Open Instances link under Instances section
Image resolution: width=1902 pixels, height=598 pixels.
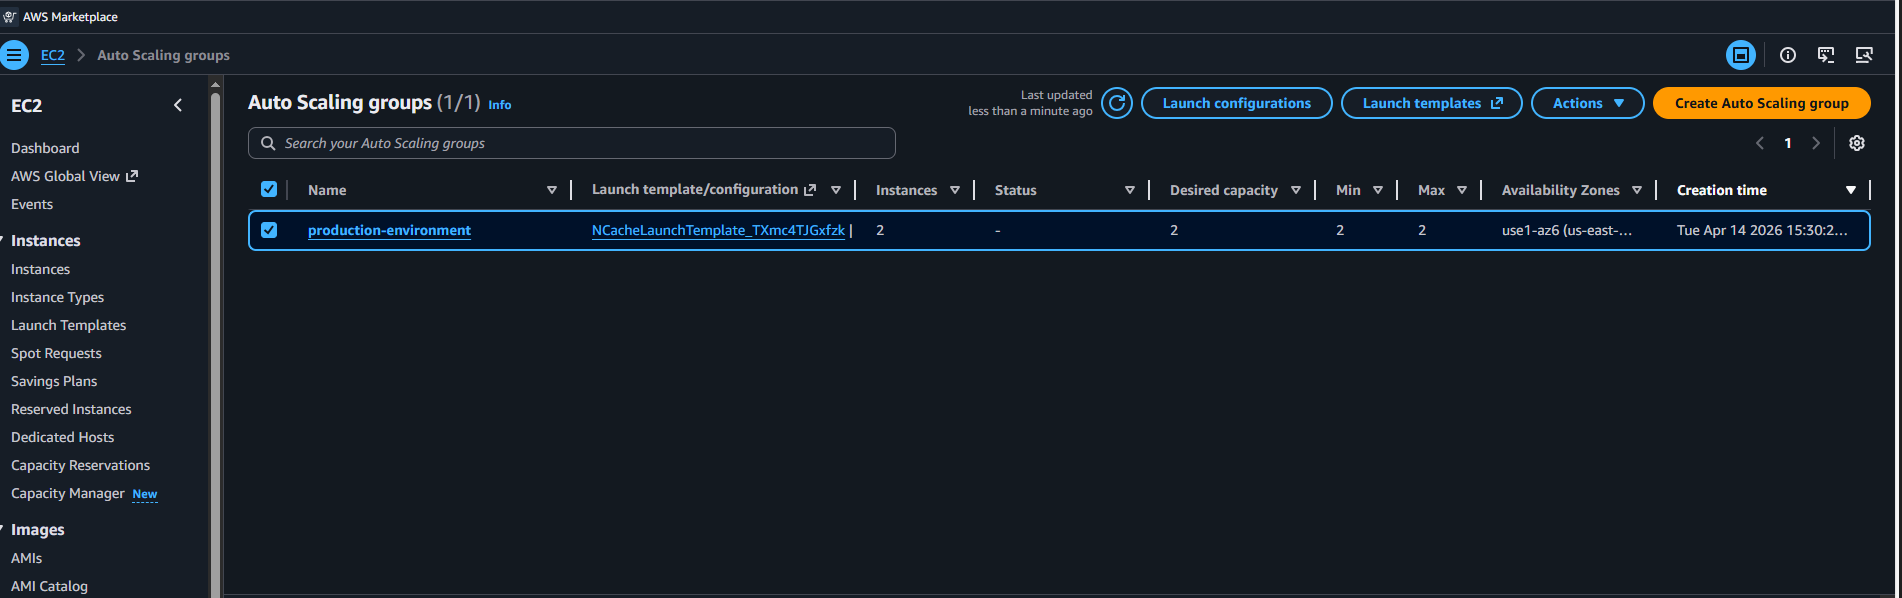click(x=40, y=269)
